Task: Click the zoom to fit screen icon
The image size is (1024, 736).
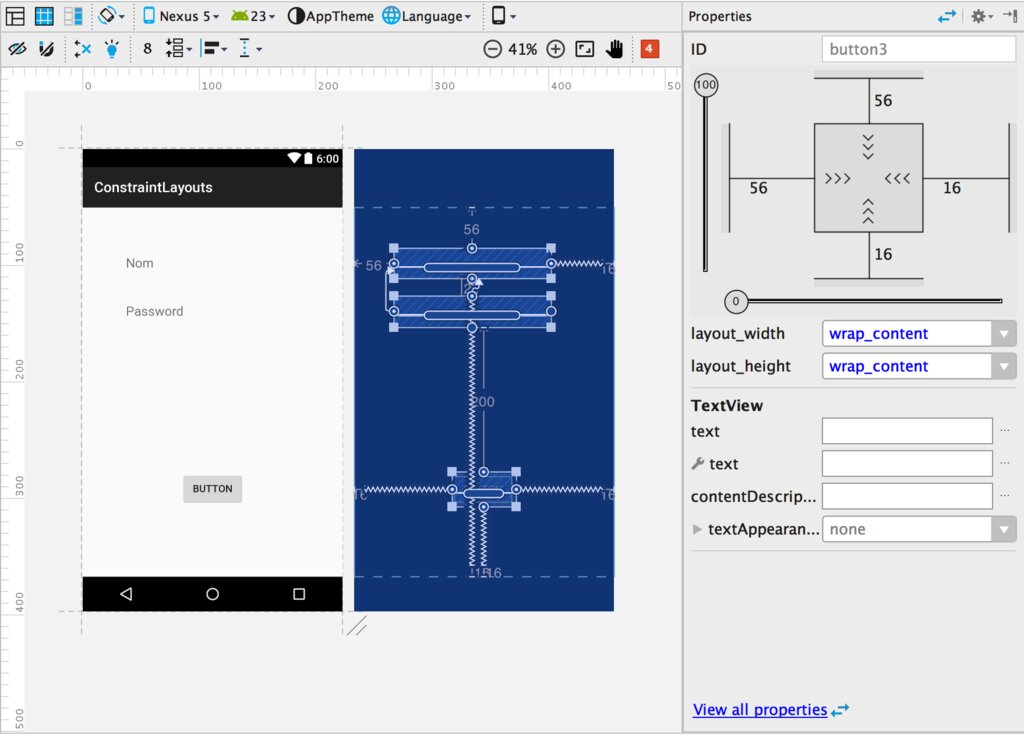Action: pos(584,49)
